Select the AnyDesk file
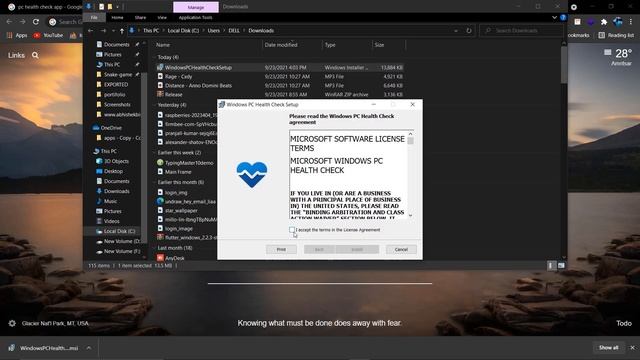This screenshot has width=640, height=360. (175, 258)
